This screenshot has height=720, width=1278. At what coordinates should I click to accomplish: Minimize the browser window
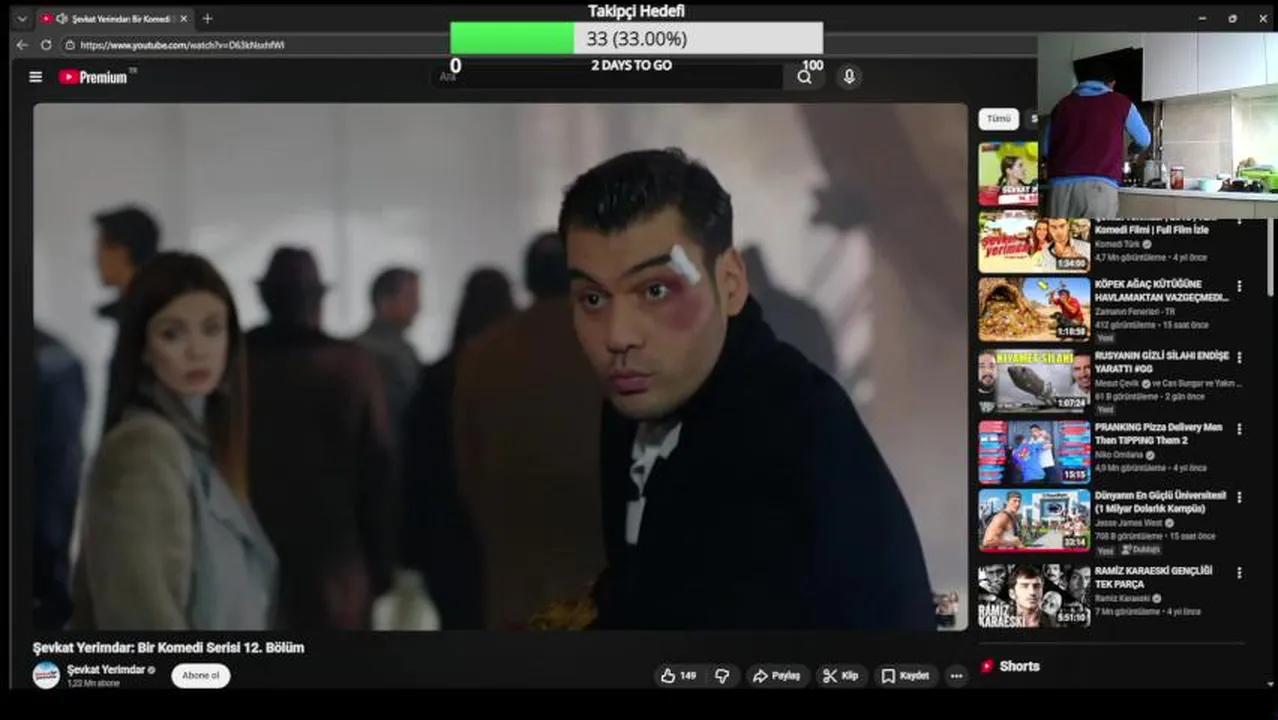[1201, 19]
